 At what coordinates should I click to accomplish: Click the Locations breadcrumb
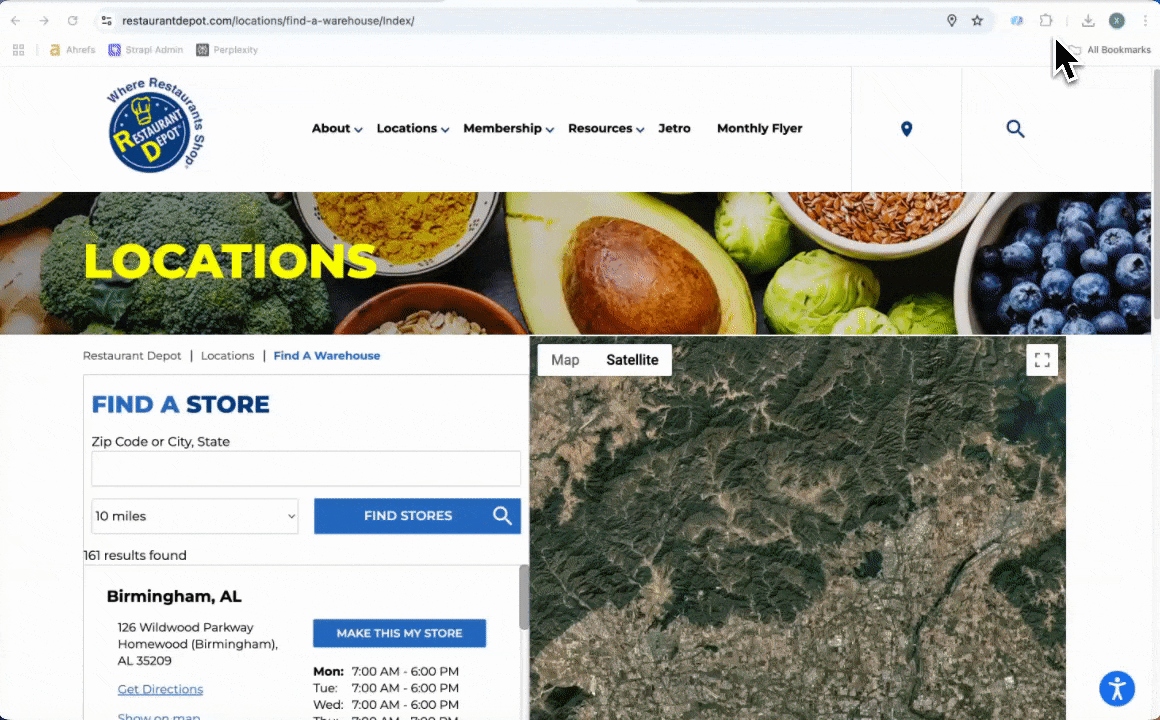click(x=227, y=356)
